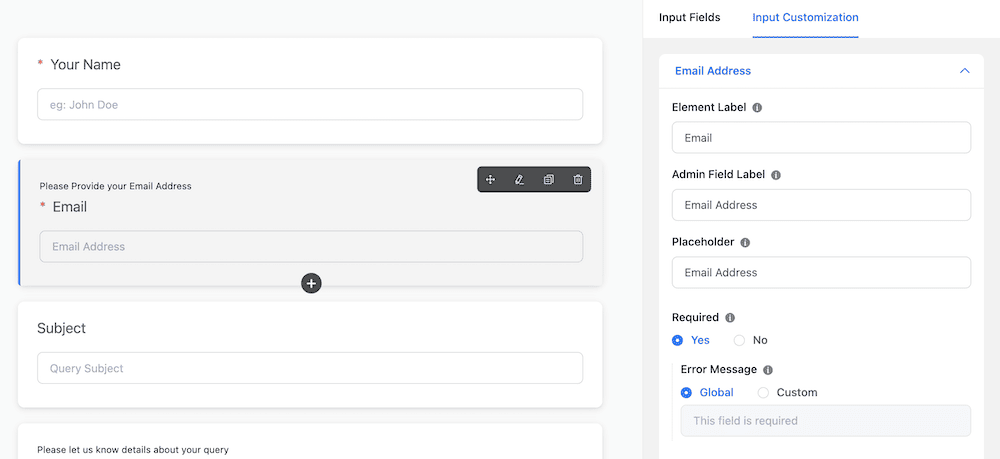The image size is (1000, 459).
Task: Click the Email Address field in form preview
Action: (x=311, y=247)
